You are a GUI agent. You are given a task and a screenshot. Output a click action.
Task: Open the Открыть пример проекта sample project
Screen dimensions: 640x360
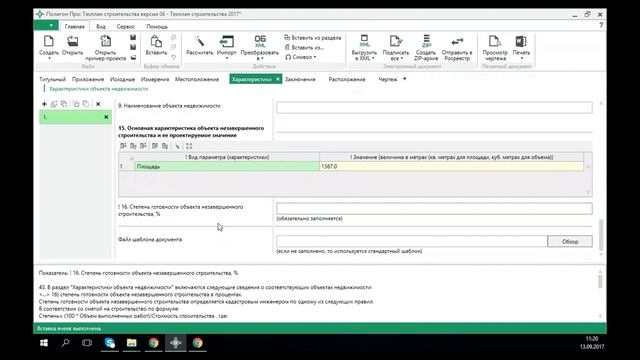click(x=106, y=41)
